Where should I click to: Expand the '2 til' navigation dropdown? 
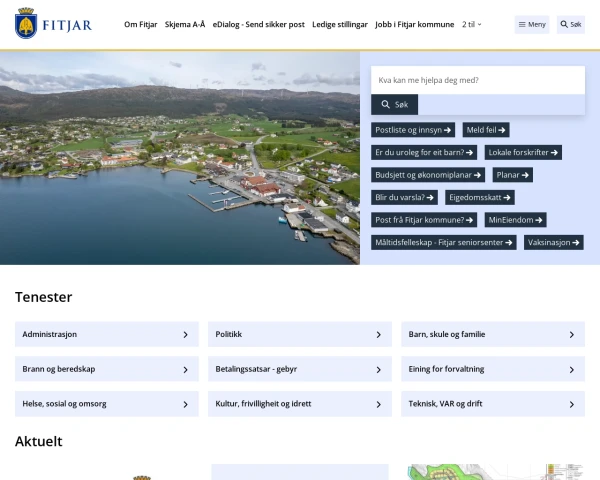coord(472,24)
